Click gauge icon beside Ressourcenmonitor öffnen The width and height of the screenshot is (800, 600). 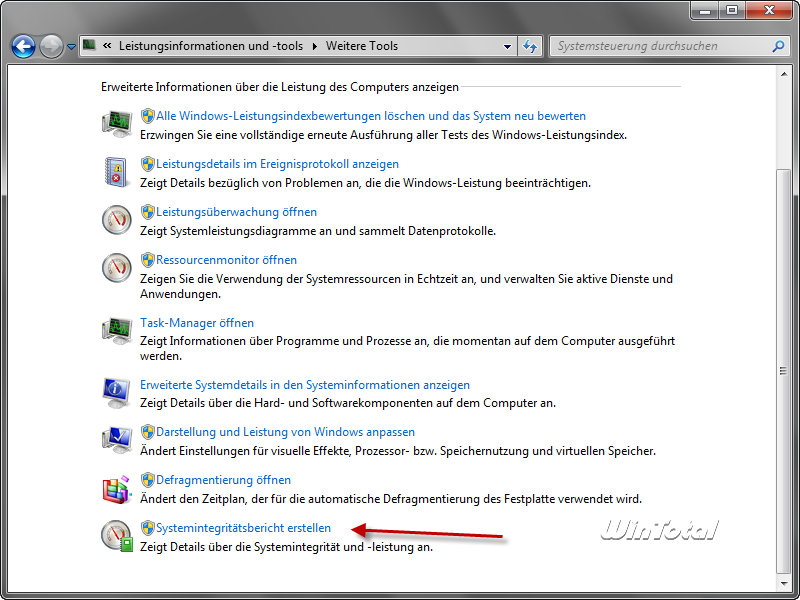(x=117, y=268)
